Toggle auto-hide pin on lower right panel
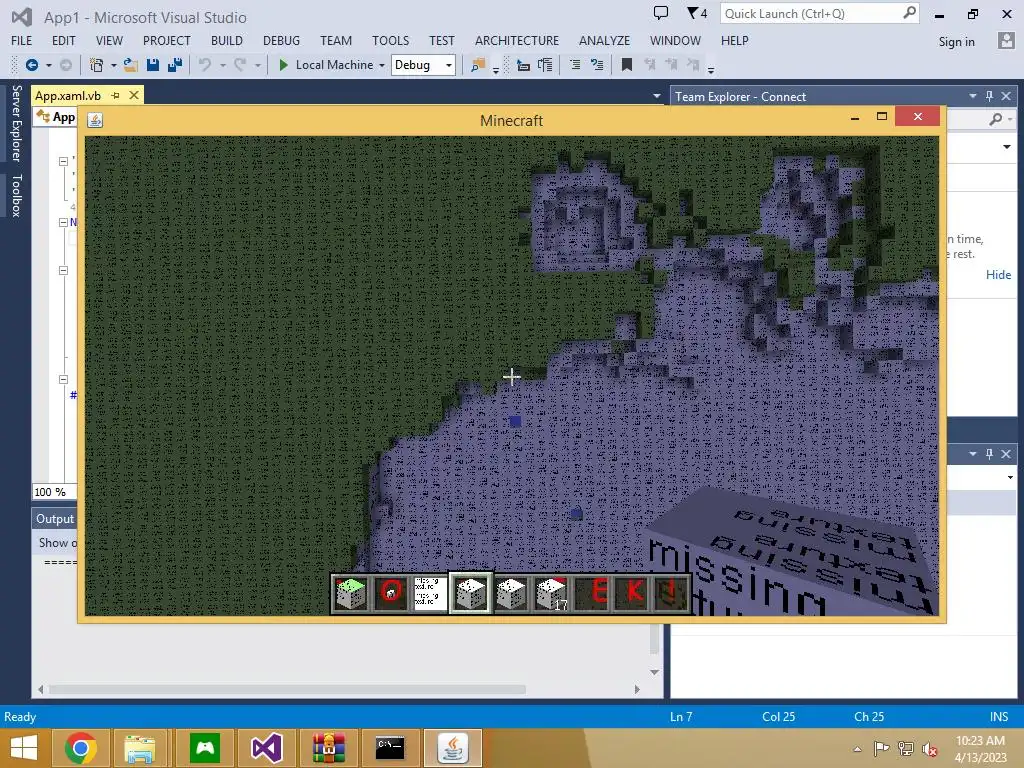This screenshot has height=768, width=1024. coord(989,453)
